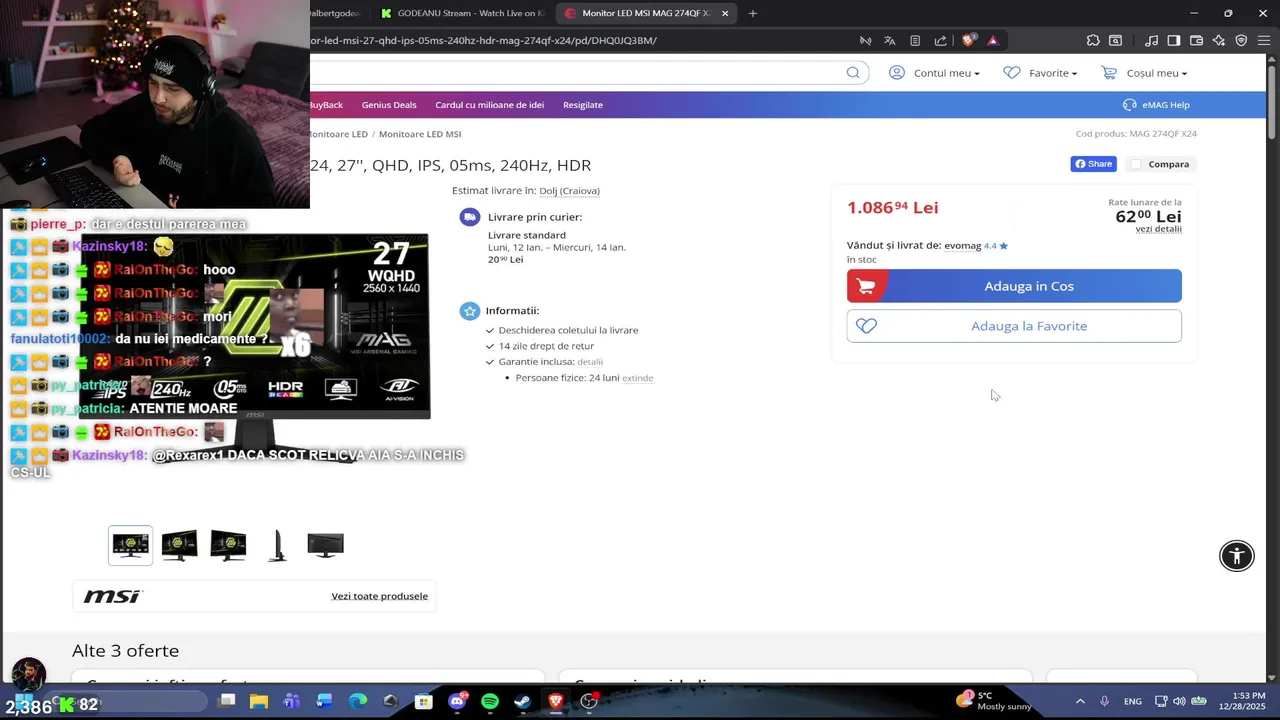Click the search magnifier icon in eMAG search bar
1280x720 pixels.
(853, 72)
